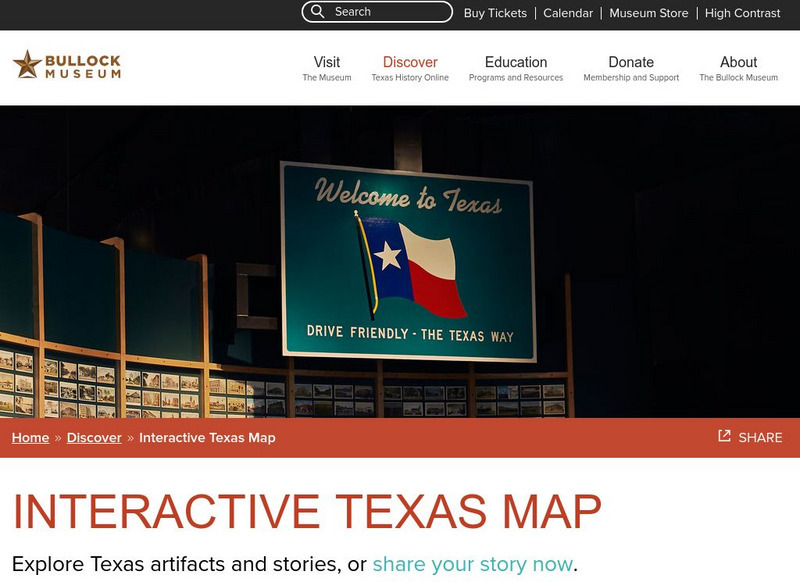This screenshot has height=582, width=800.
Task: Open the Donate menu
Action: [x=631, y=62]
